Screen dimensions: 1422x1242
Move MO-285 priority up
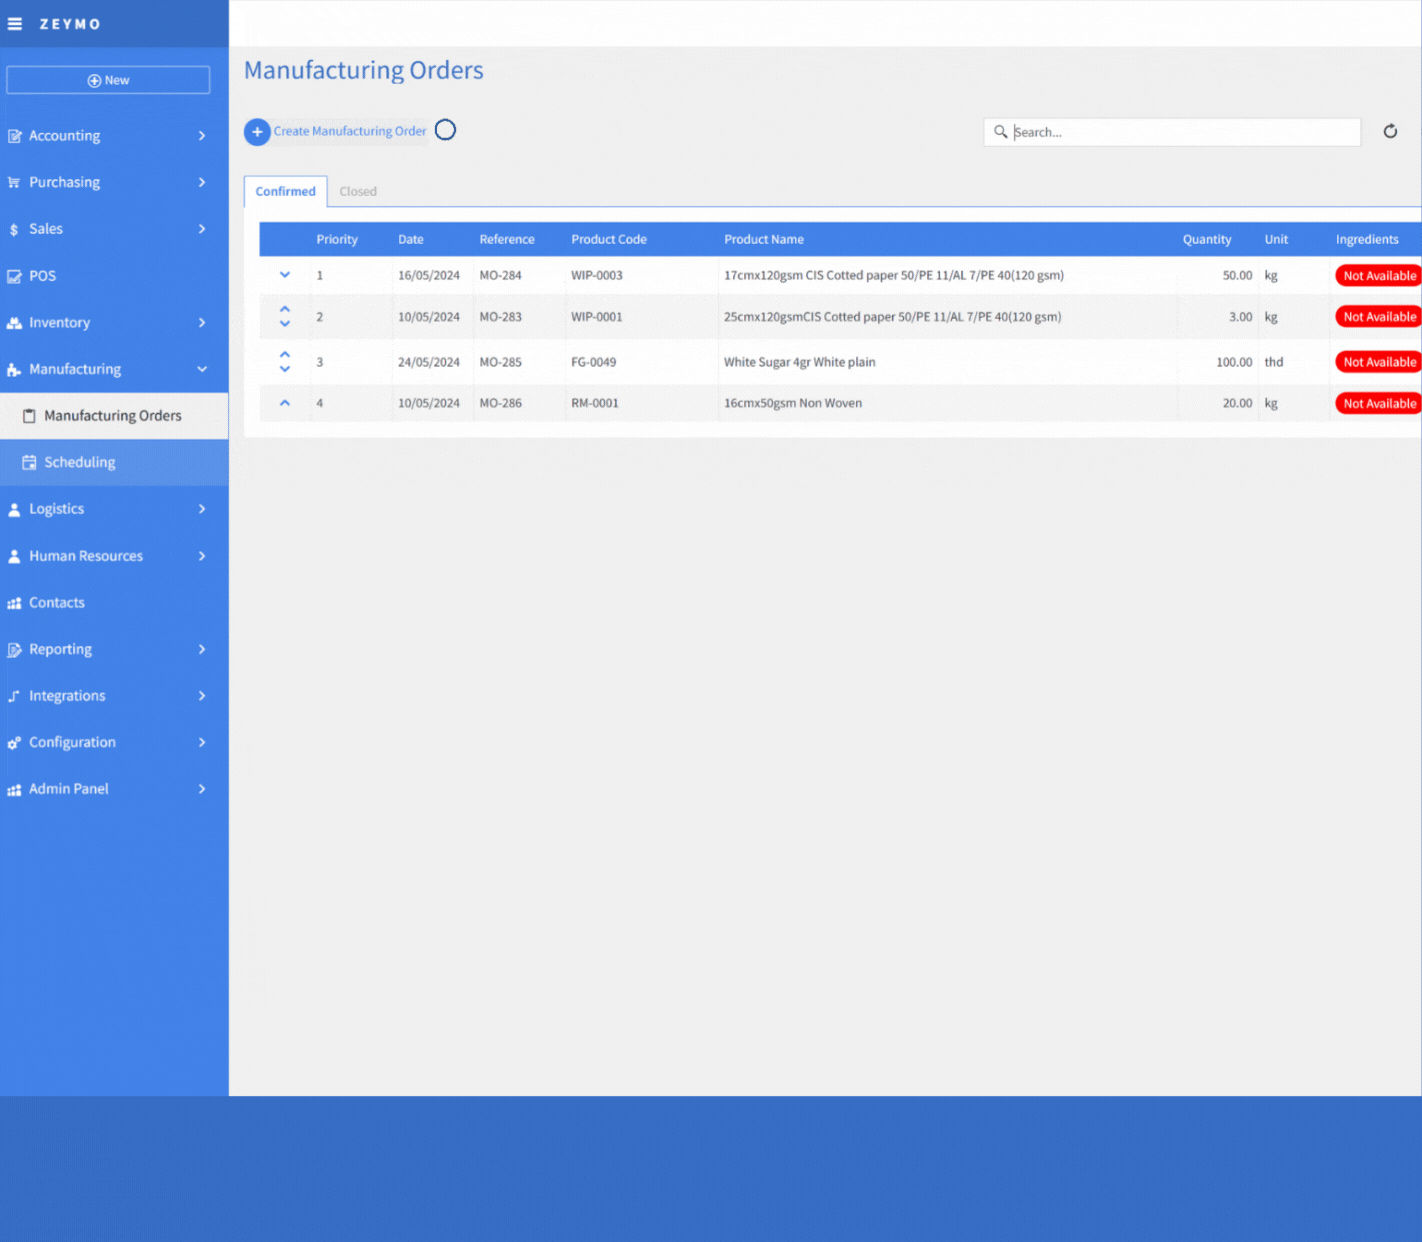[x=285, y=354]
